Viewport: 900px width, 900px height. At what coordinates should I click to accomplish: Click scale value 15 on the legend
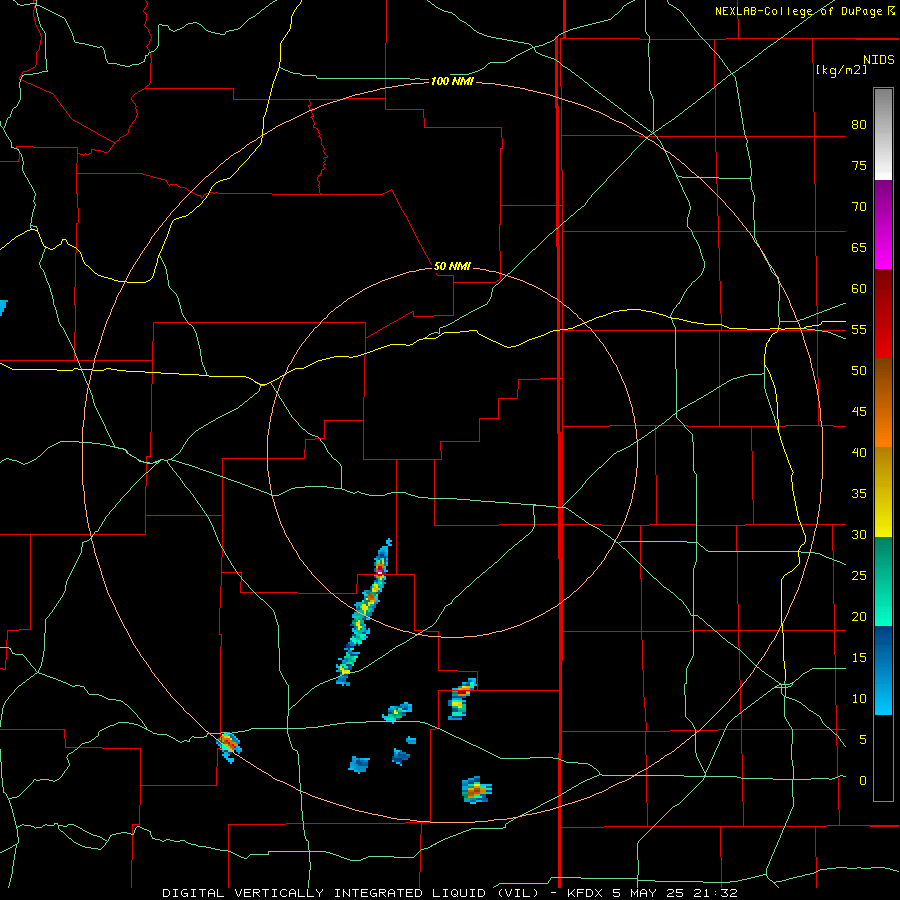pyautogui.click(x=859, y=658)
